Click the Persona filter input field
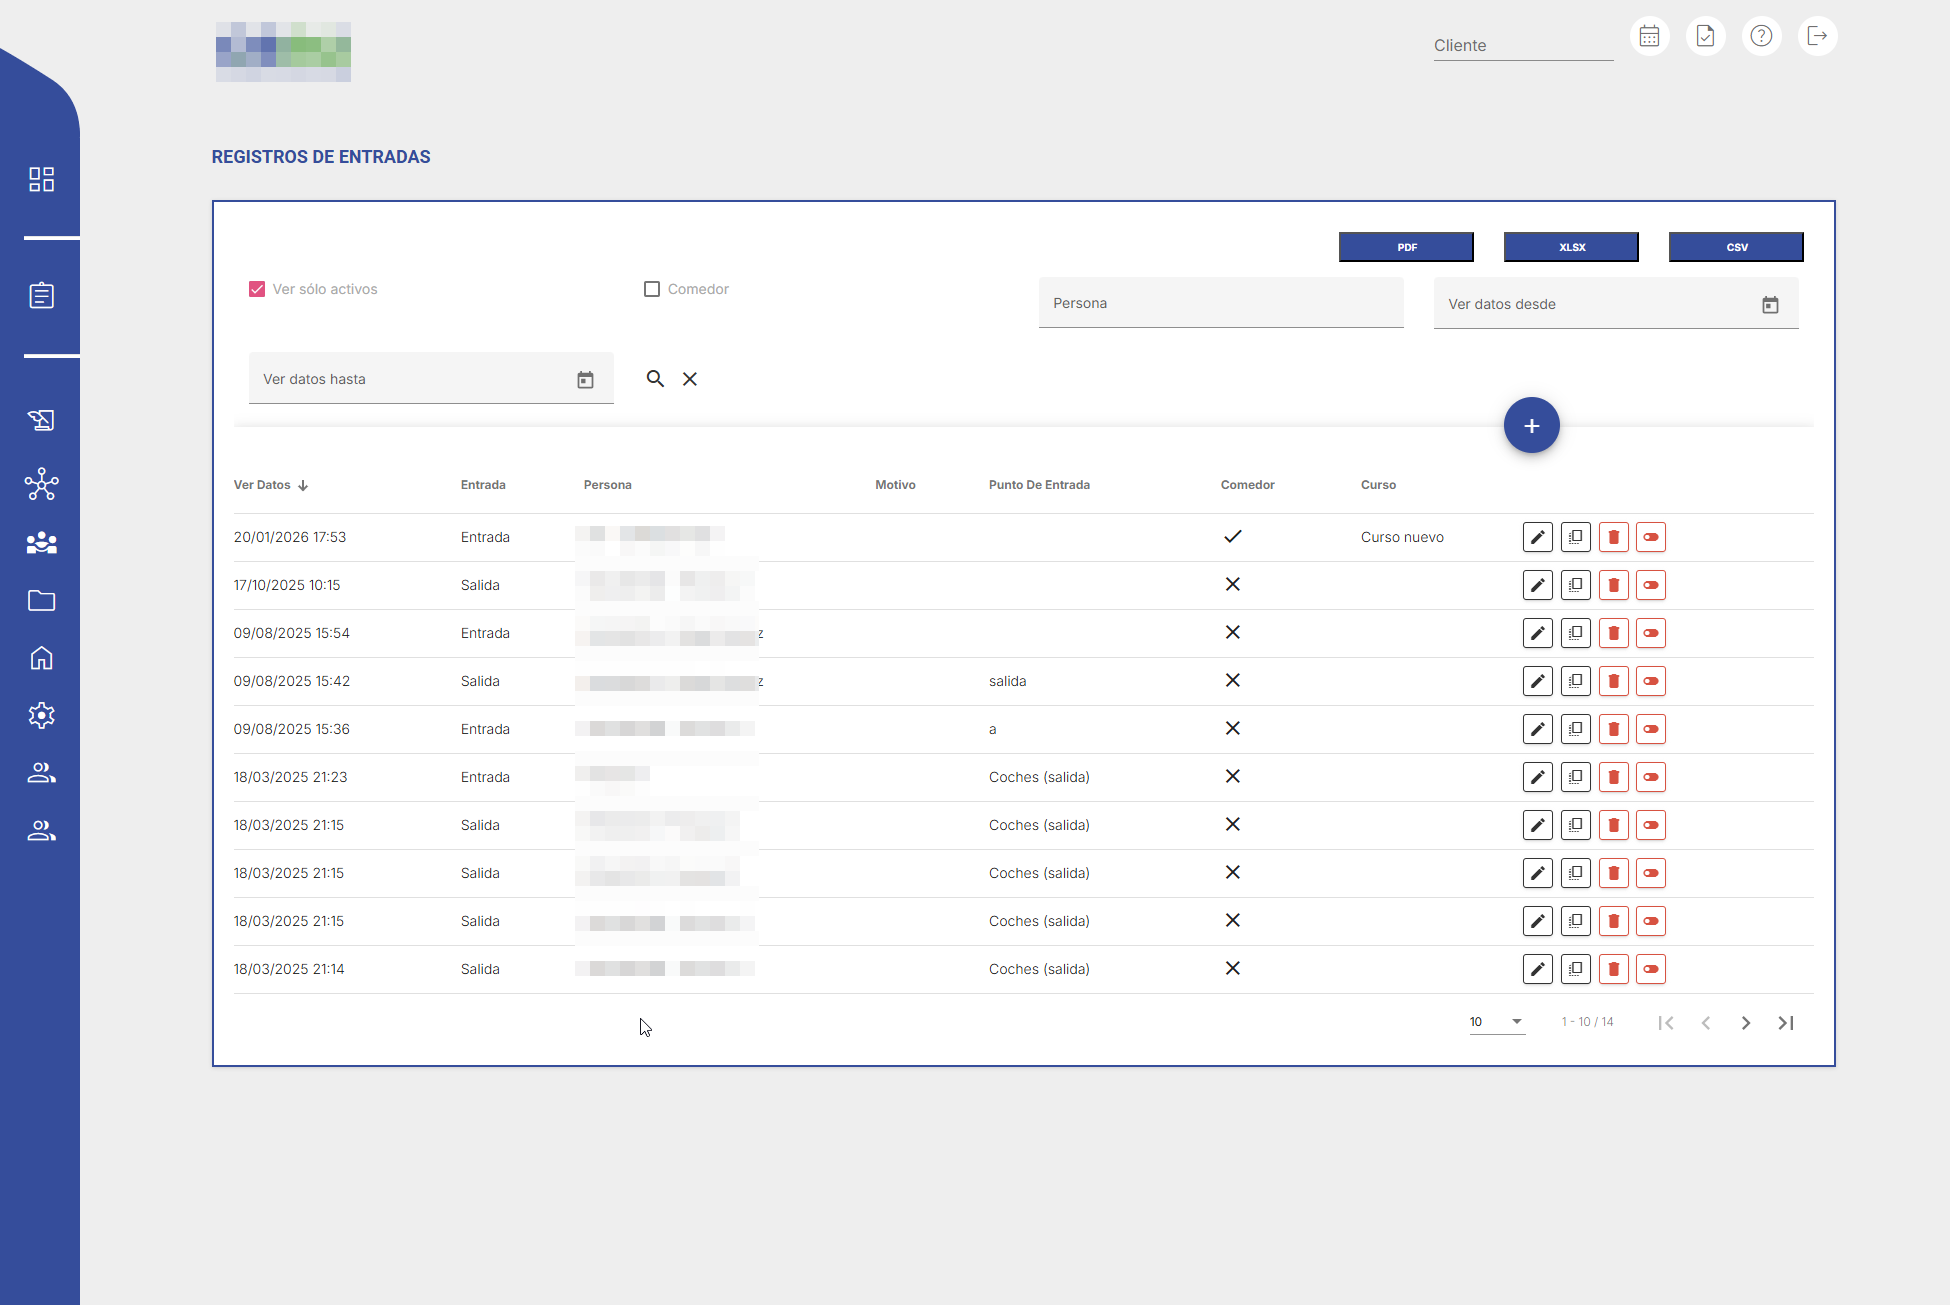This screenshot has width=1950, height=1305. [x=1220, y=304]
